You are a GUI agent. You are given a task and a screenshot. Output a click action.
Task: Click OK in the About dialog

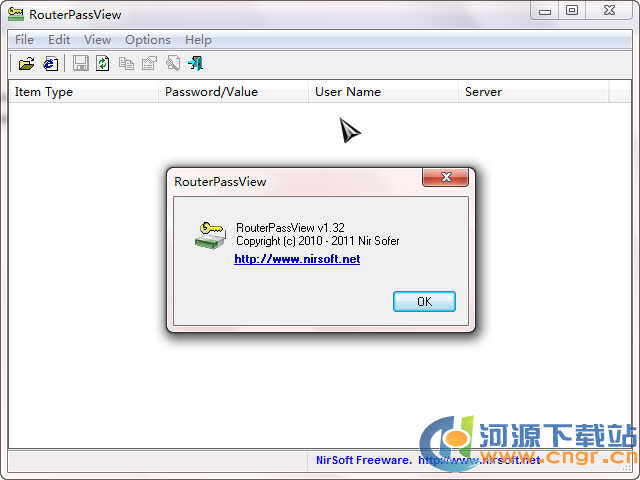tap(424, 302)
